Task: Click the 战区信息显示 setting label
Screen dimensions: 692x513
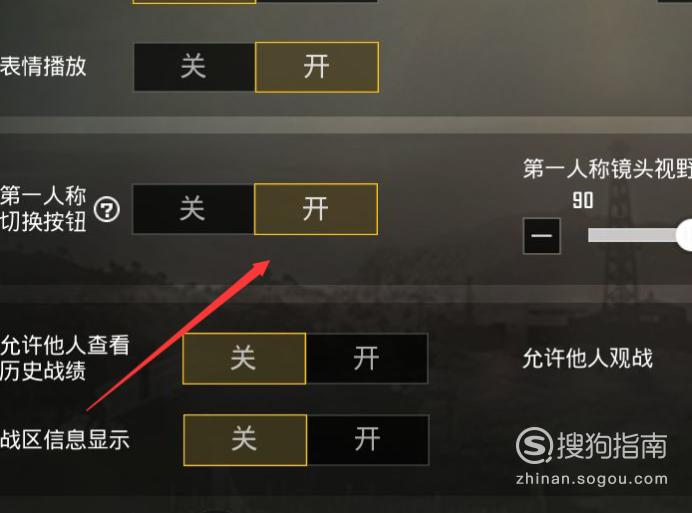Action: point(65,440)
